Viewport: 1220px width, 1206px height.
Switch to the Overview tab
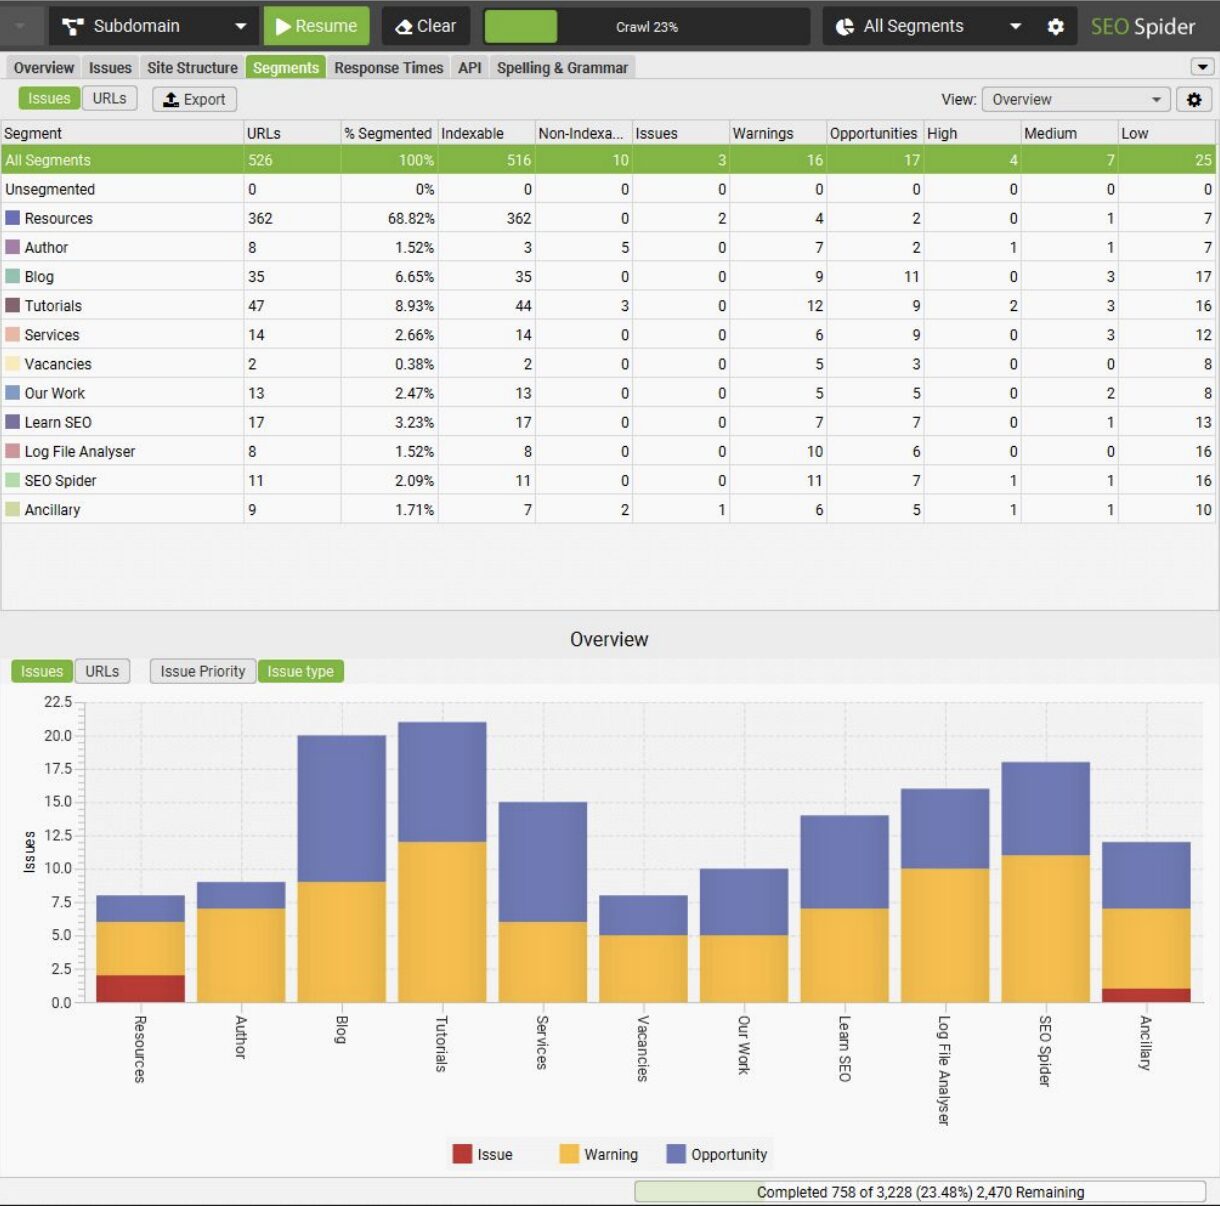pyautogui.click(x=44, y=68)
